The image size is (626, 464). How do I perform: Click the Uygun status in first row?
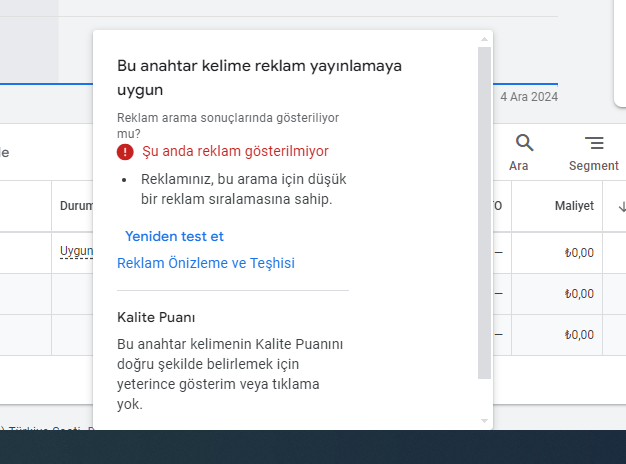click(76, 251)
